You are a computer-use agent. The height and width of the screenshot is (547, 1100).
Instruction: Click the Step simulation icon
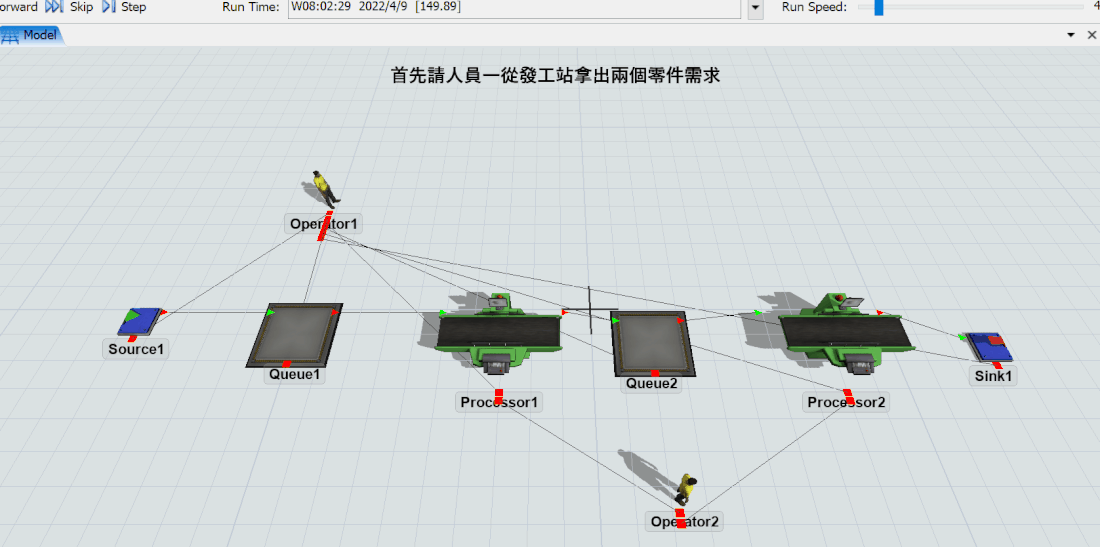click(109, 7)
